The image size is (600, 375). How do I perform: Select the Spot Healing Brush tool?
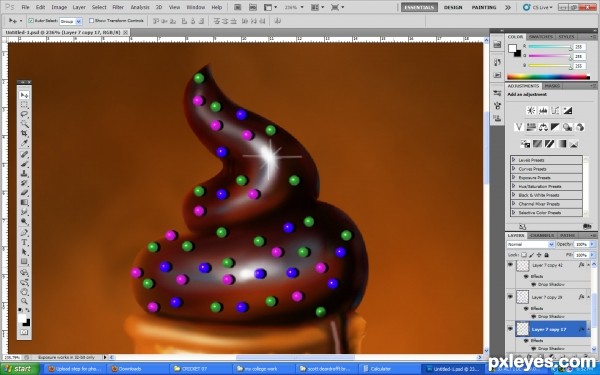click(24, 154)
